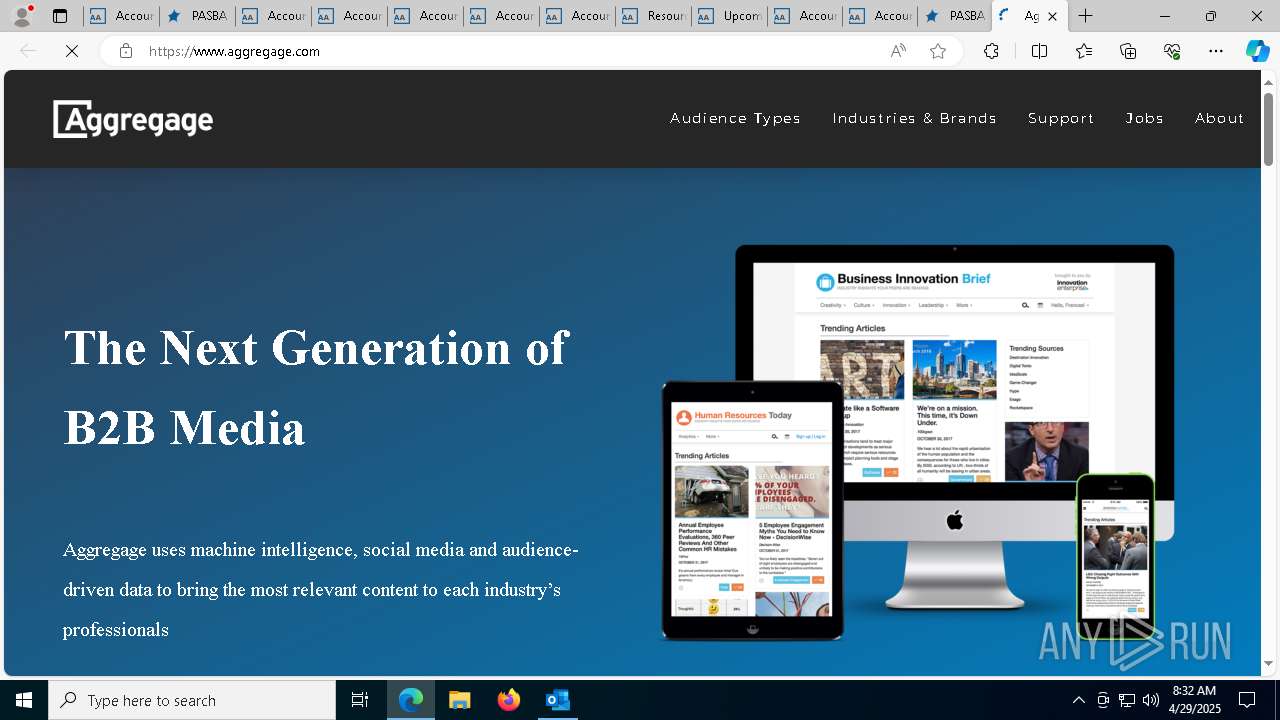Open the Extensions puzzle icon

[991, 51]
